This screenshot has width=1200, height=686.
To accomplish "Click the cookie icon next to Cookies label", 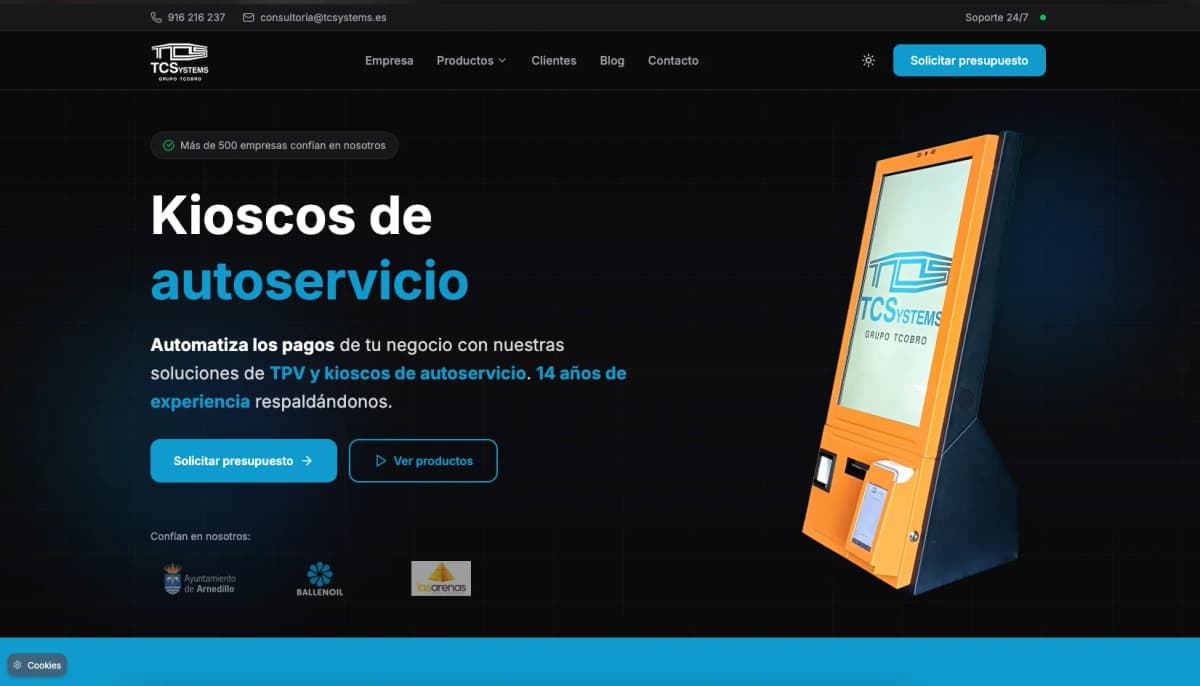I will tap(18, 665).
